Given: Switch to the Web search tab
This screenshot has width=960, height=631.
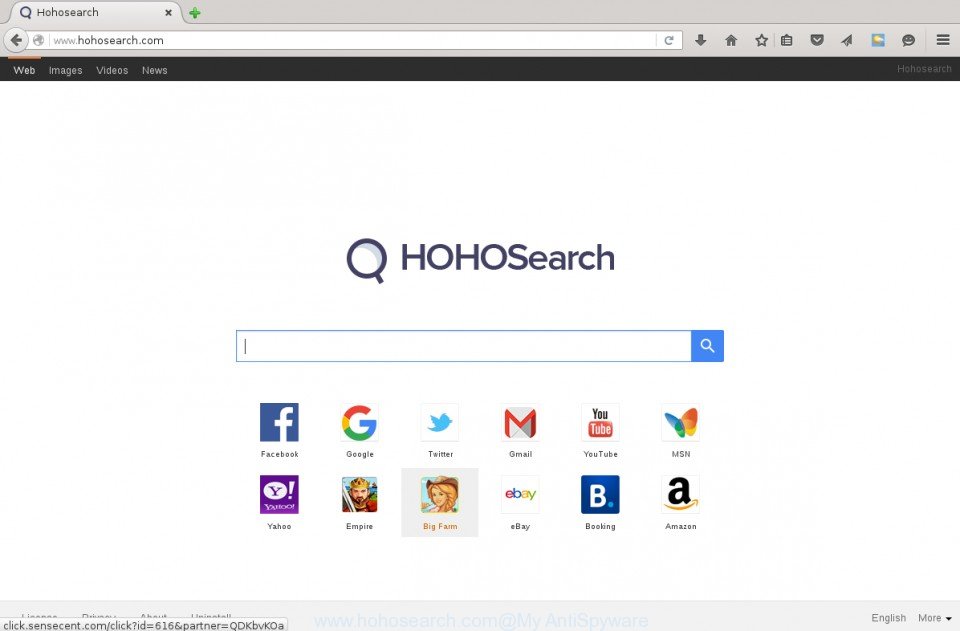Looking at the screenshot, I should click(x=24, y=70).
